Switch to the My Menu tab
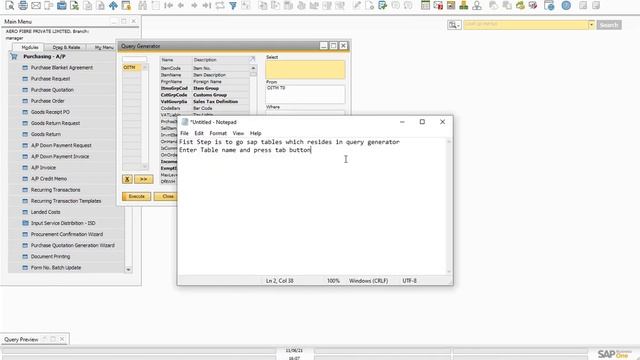Image resolution: width=640 pixels, height=360 pixels. pos(103,47)
